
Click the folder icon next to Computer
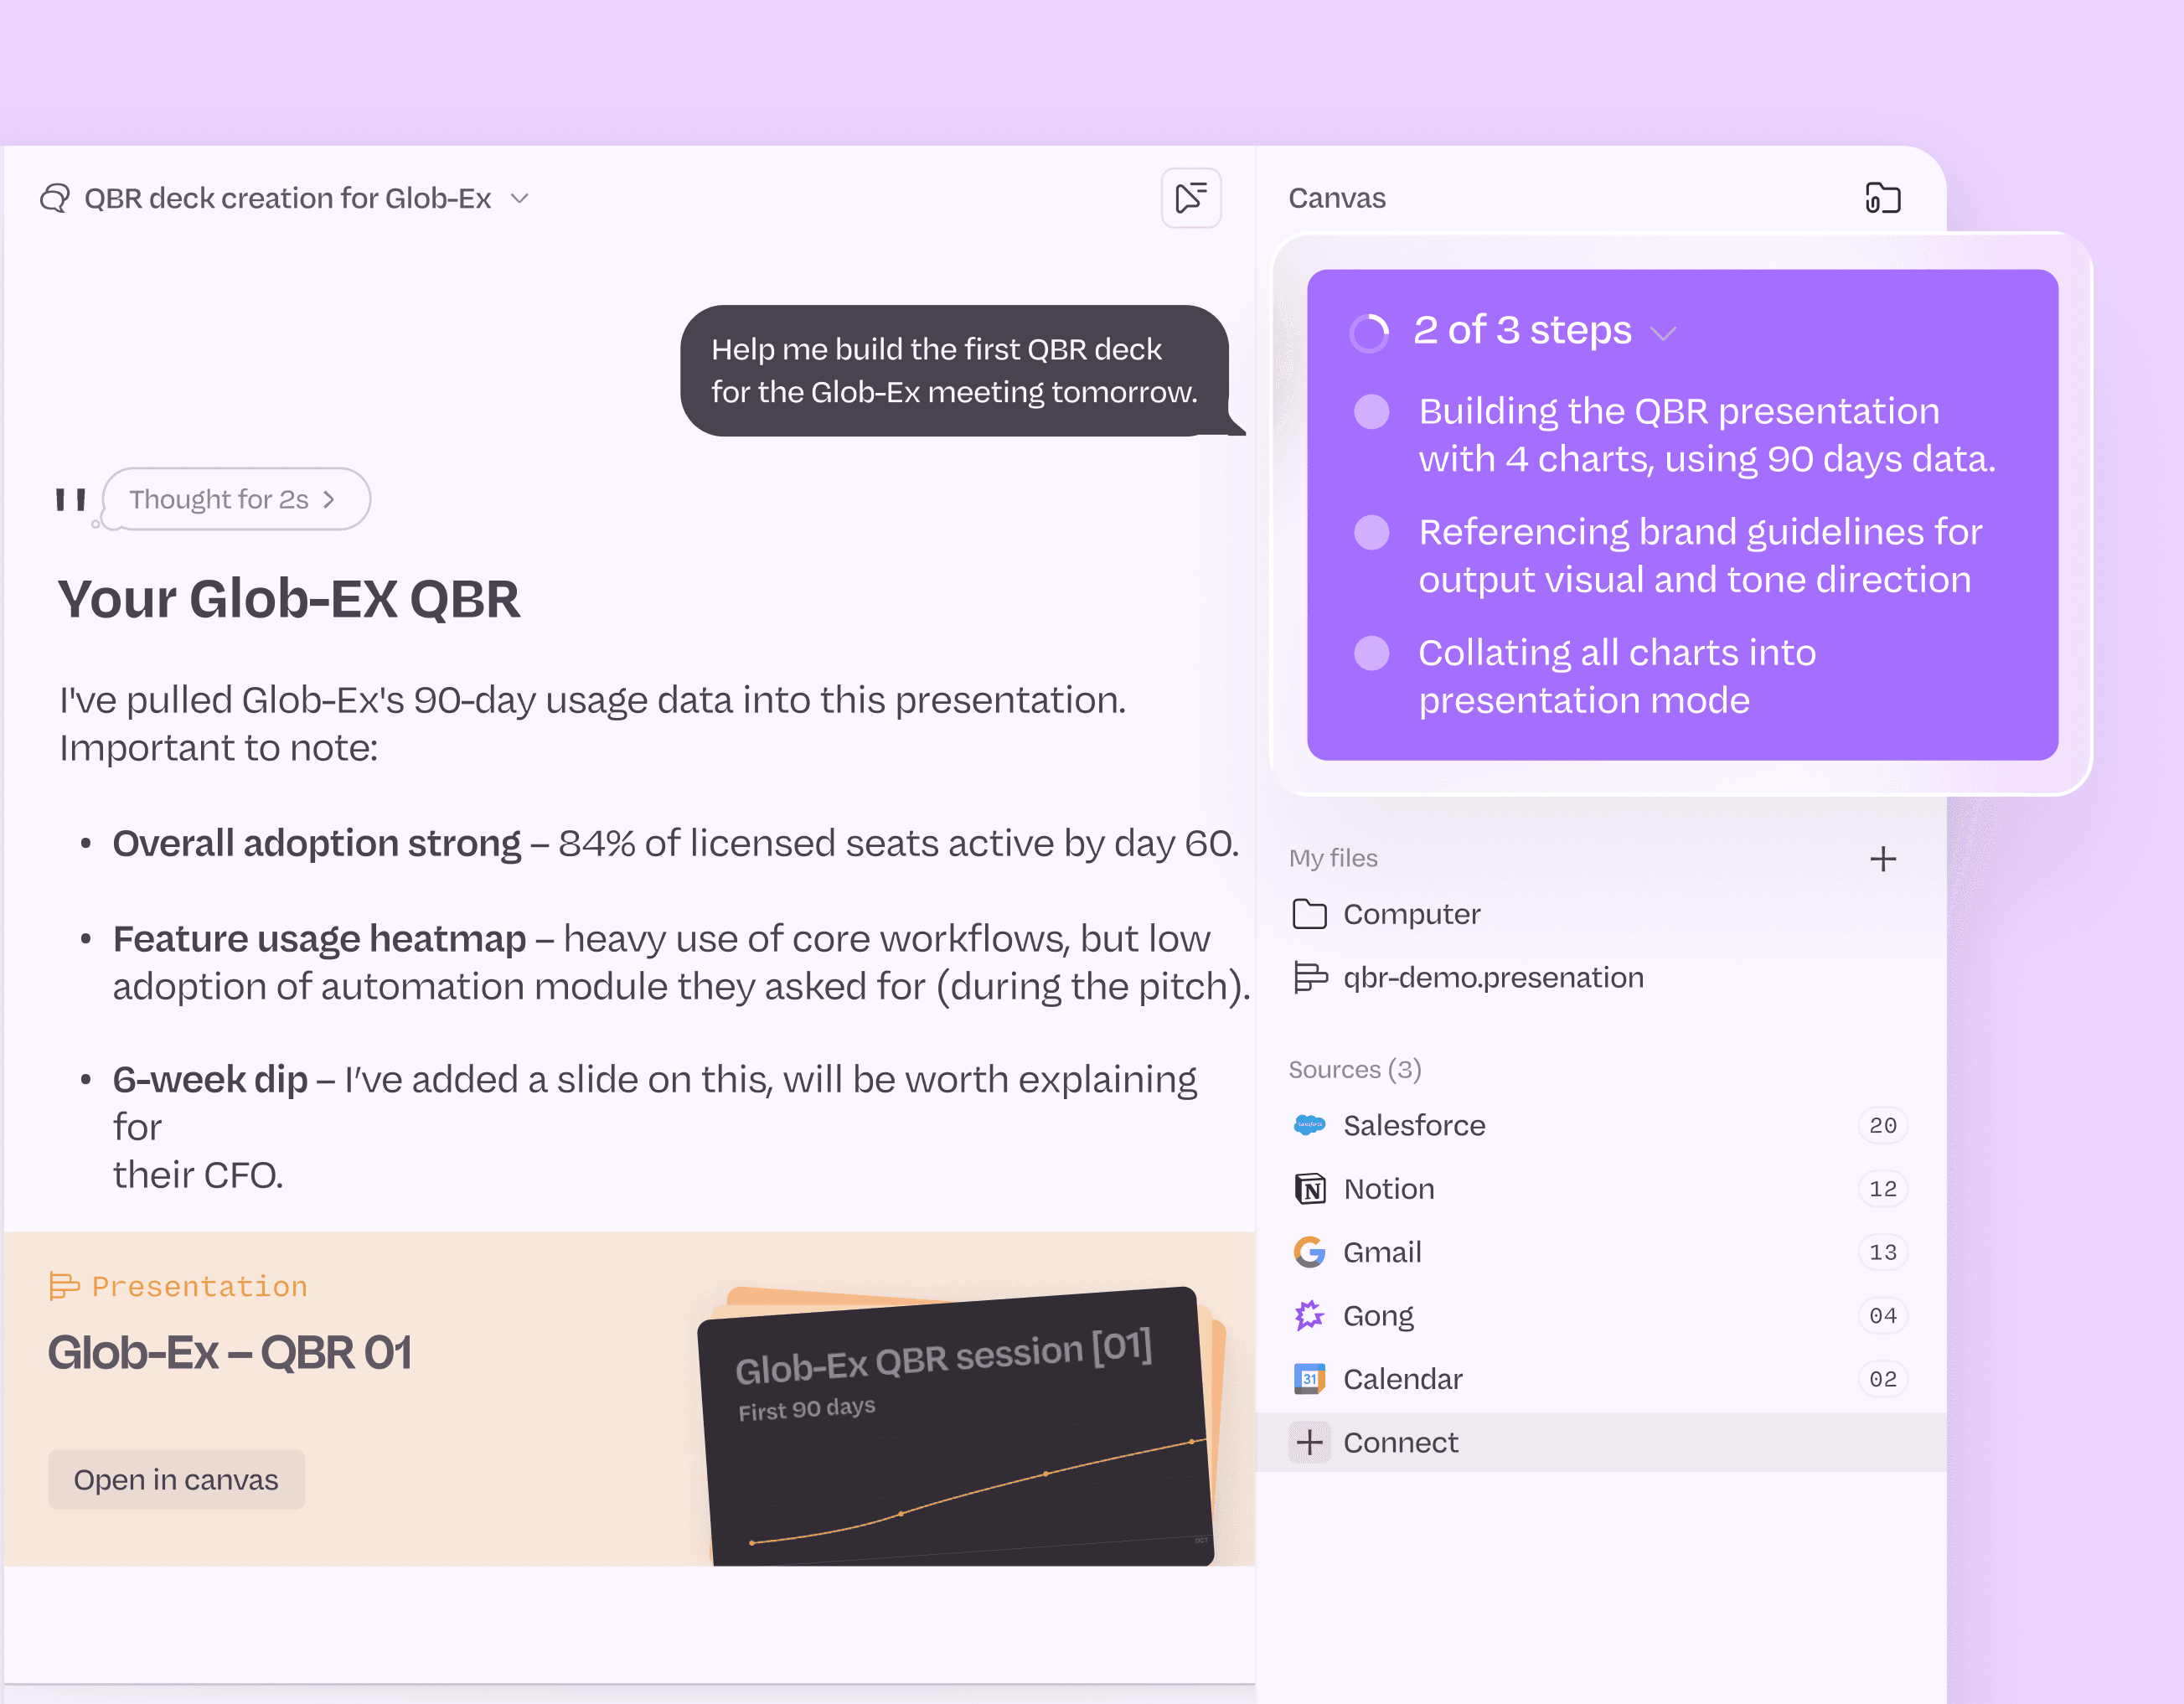(x=1309, y=914)
